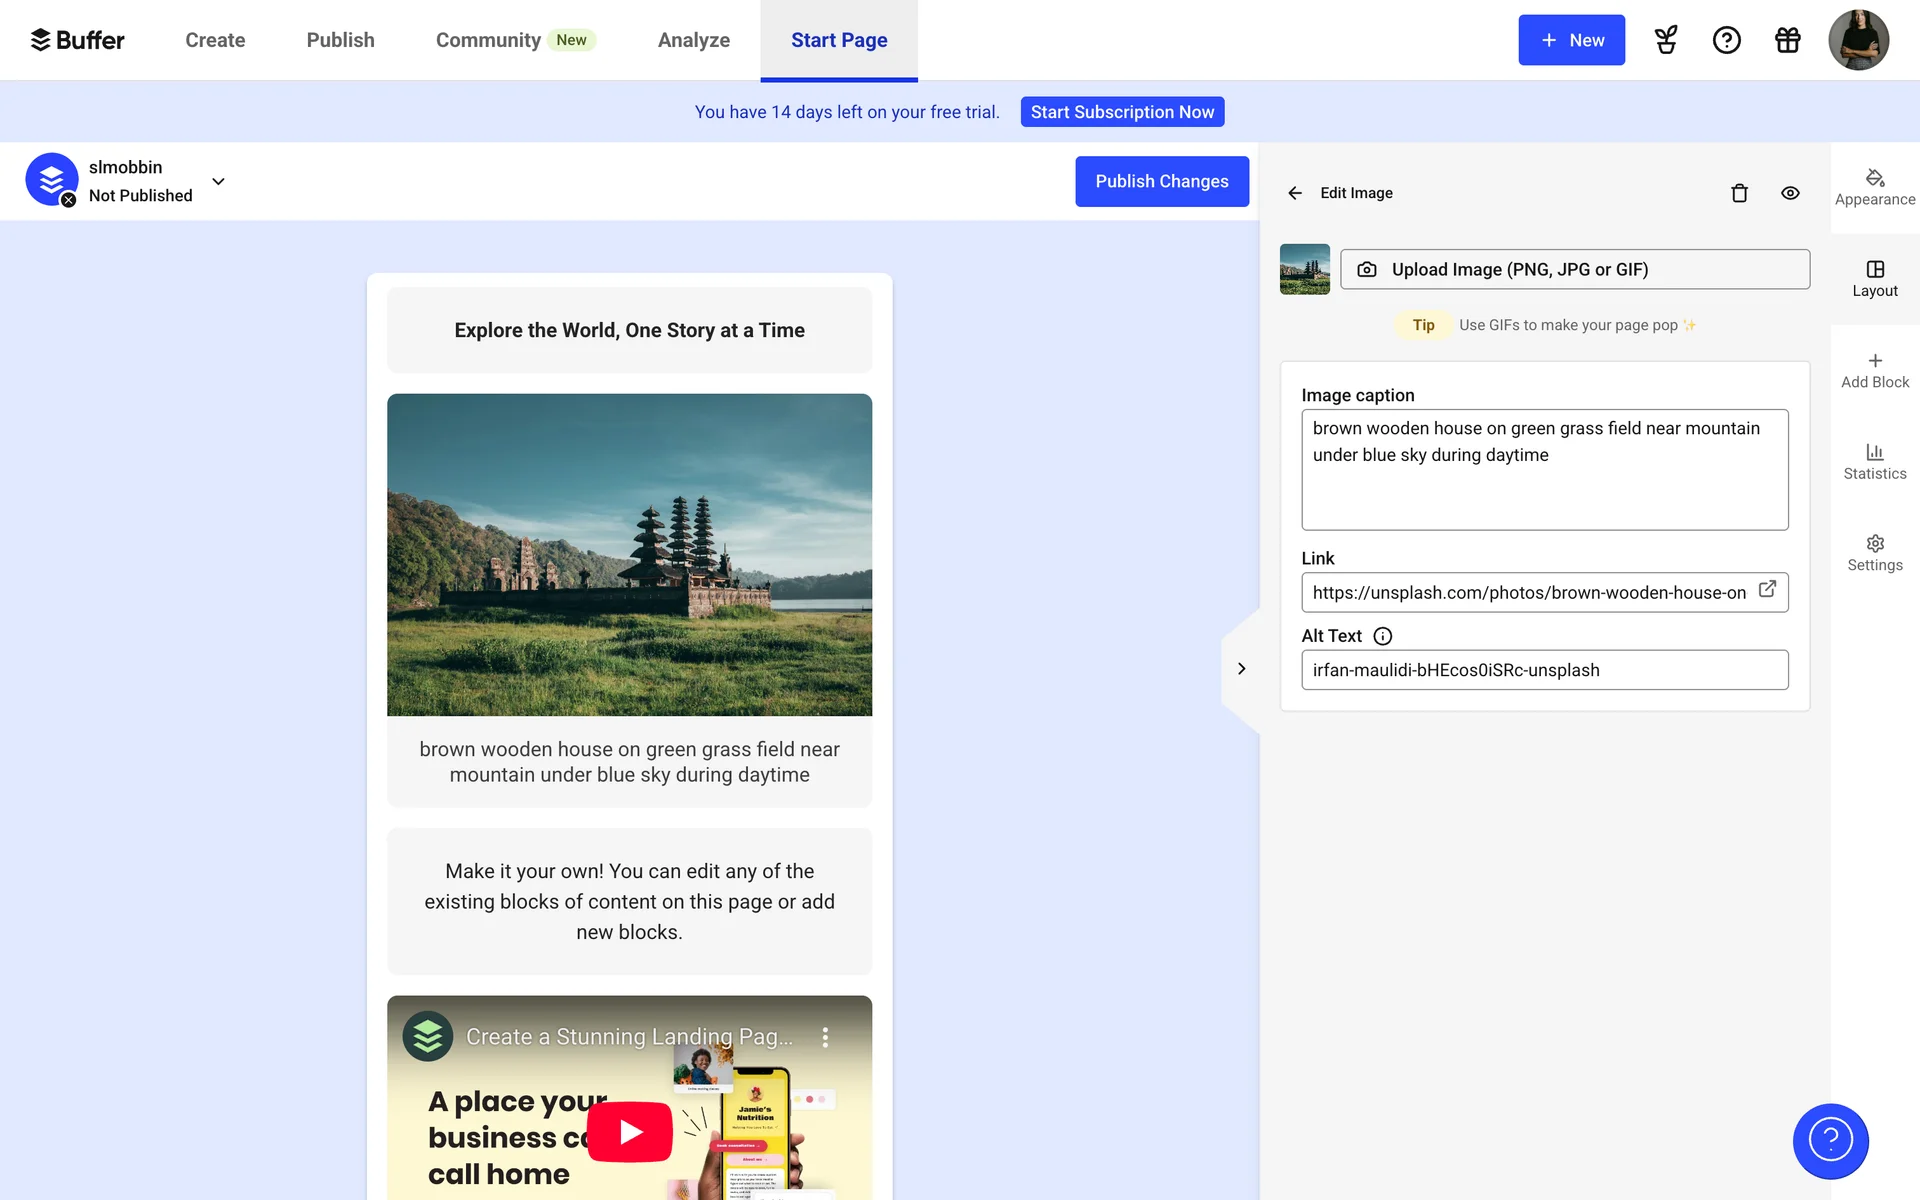The image size is (1920, 1200).
Task: Open link in new tab icon
Action: 1767,590
